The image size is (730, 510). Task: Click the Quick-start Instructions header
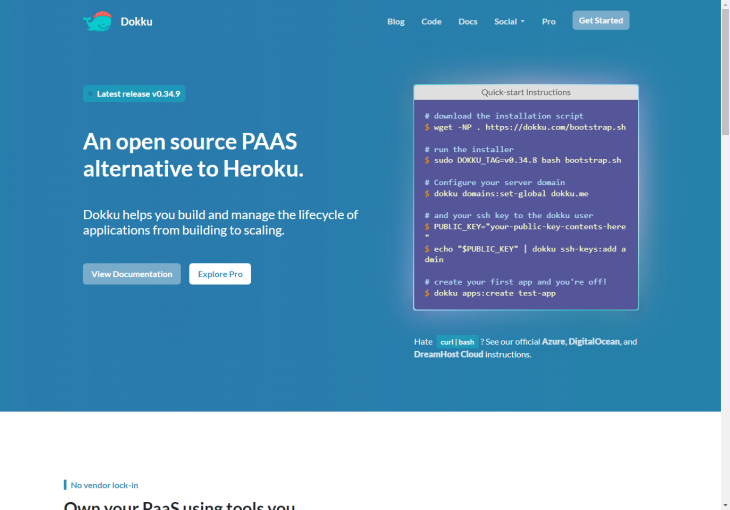525,92
